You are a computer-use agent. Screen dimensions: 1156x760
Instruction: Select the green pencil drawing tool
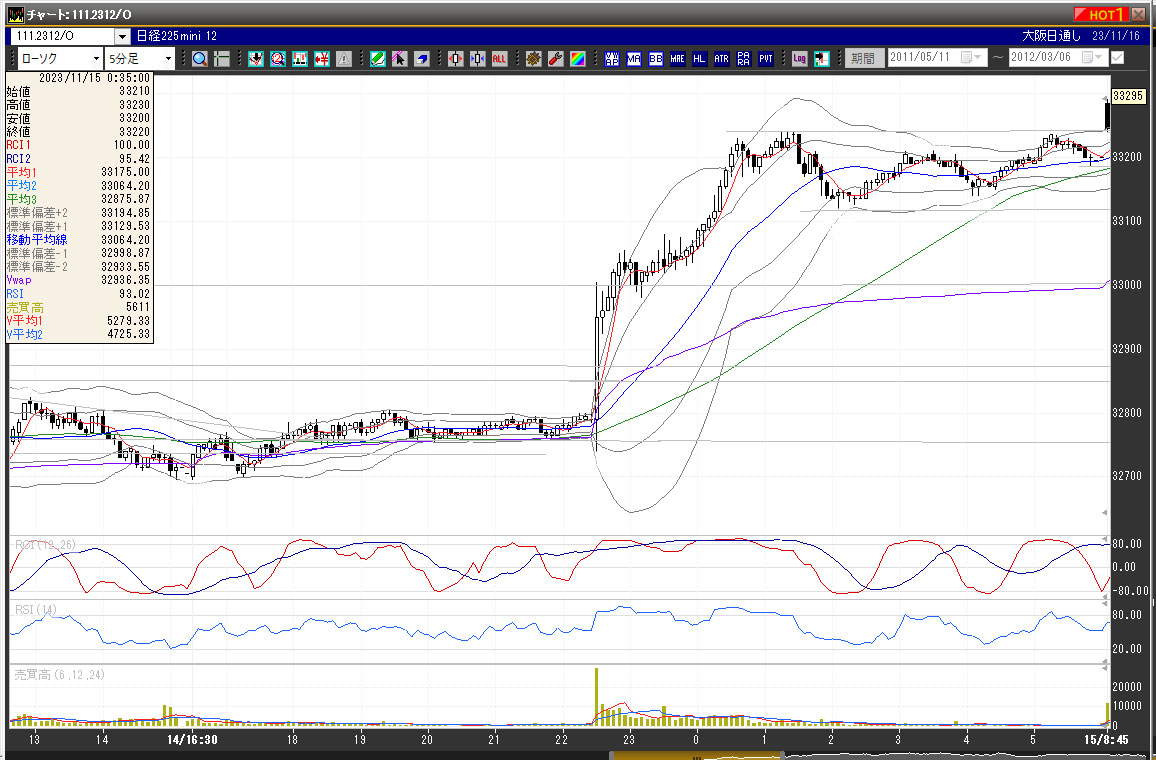(378, 59)
